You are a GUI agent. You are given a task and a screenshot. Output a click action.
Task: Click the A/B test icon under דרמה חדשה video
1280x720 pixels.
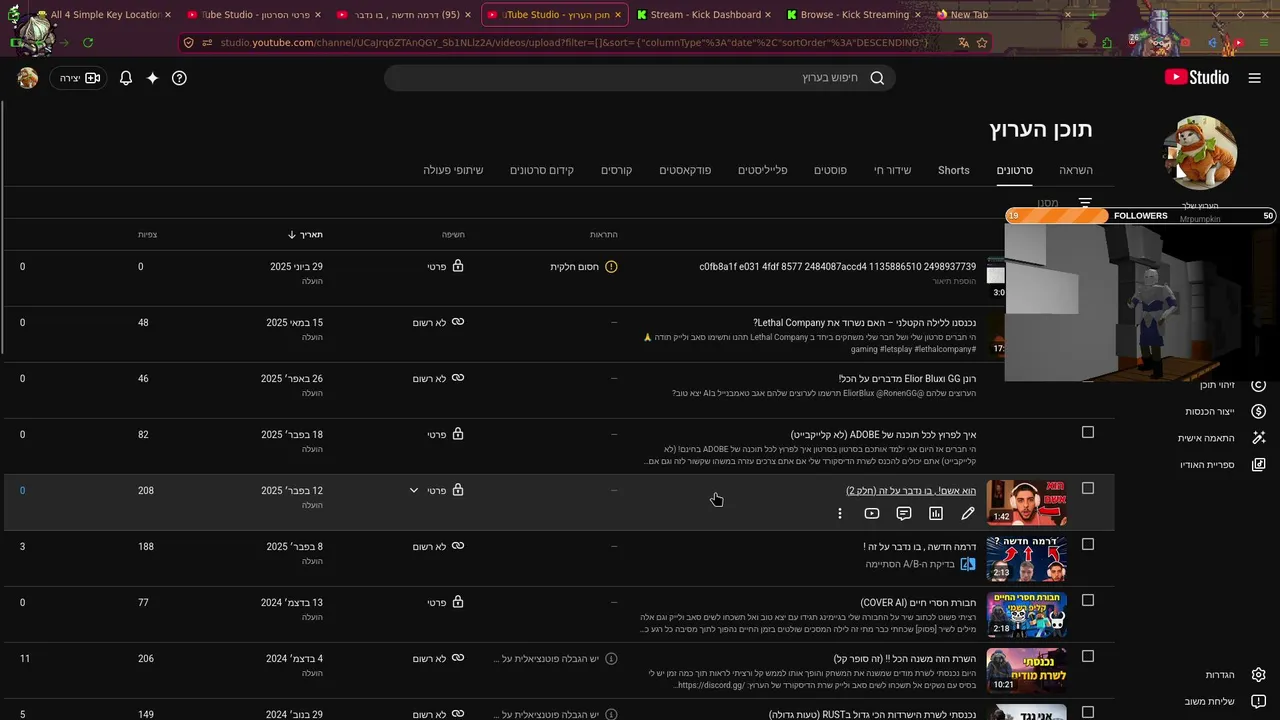(968, 564)
